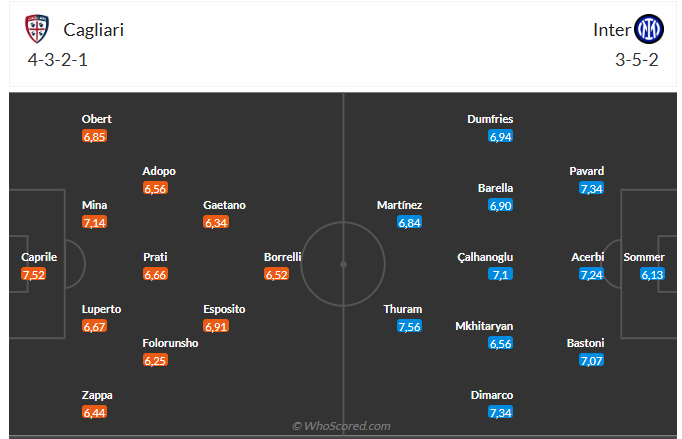Screen dimensions: 682x439
Task: Click Zappa's 6,44 rating badge
Action: pyautogui.click(x=94, y=412)
